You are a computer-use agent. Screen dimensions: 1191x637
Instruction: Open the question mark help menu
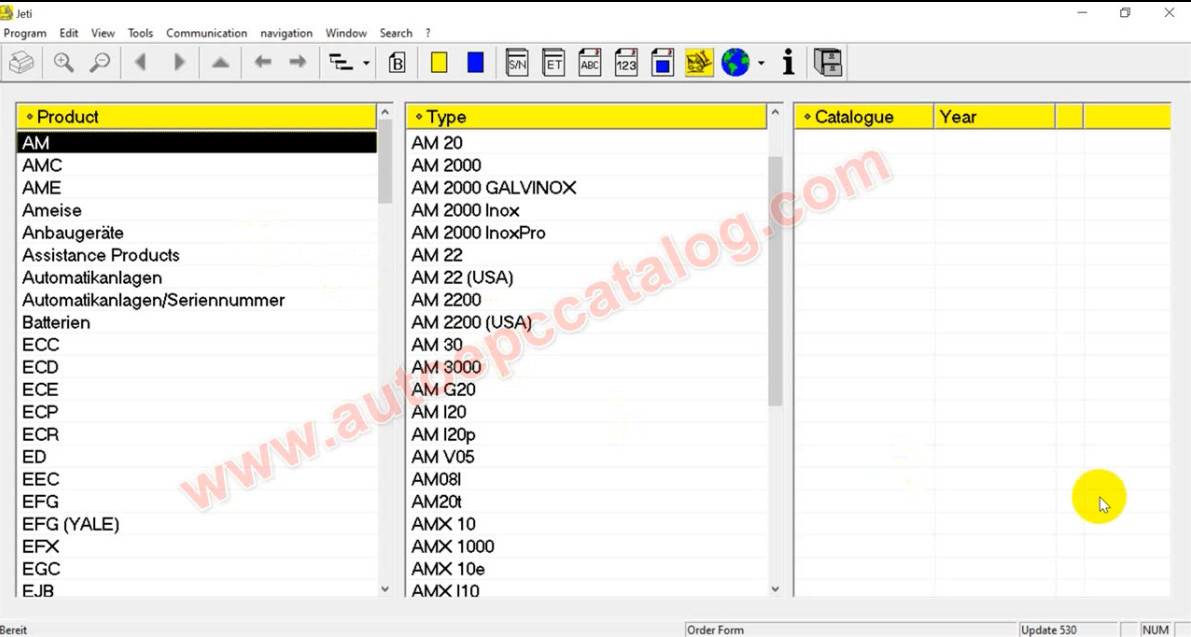click(x=428, y=33)
